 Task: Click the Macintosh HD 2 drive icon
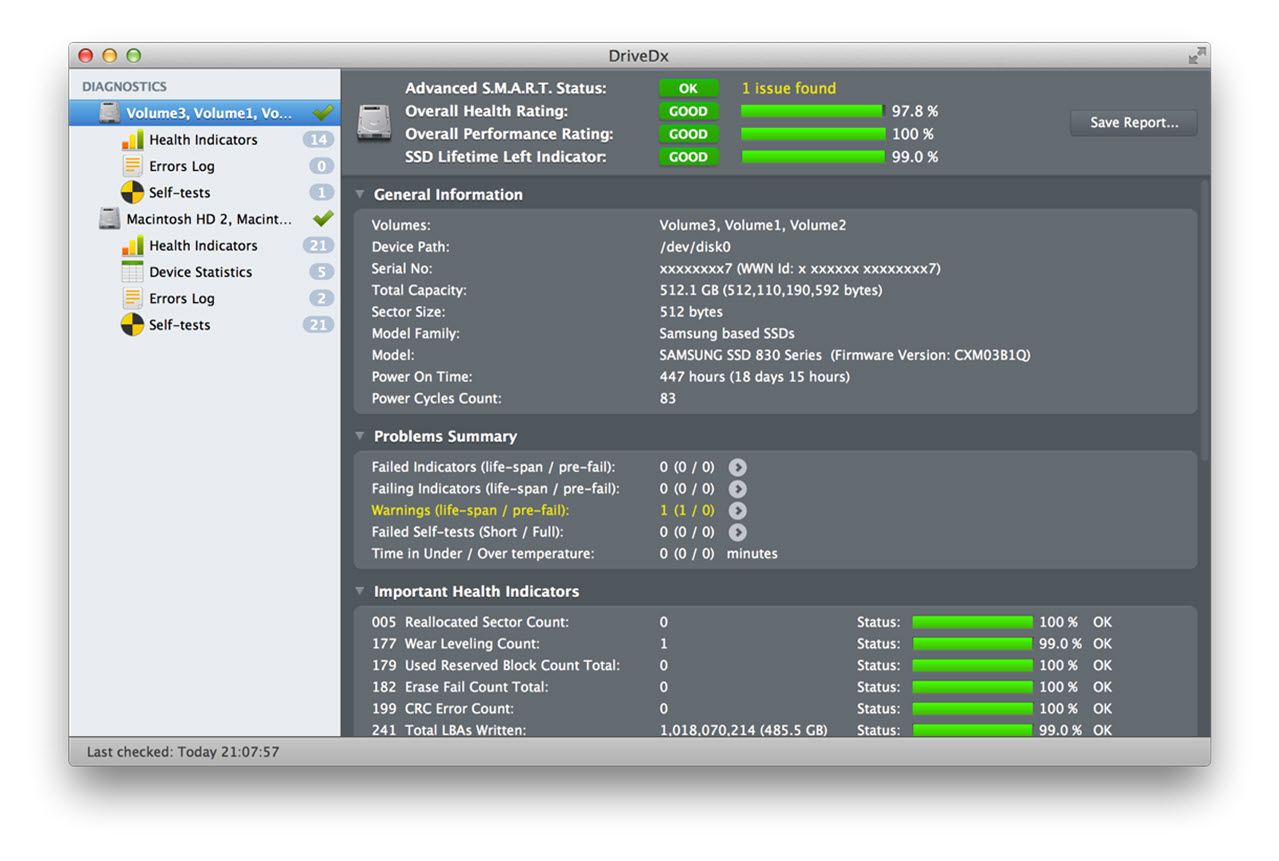pyautogui.click(x=109, y=218)
